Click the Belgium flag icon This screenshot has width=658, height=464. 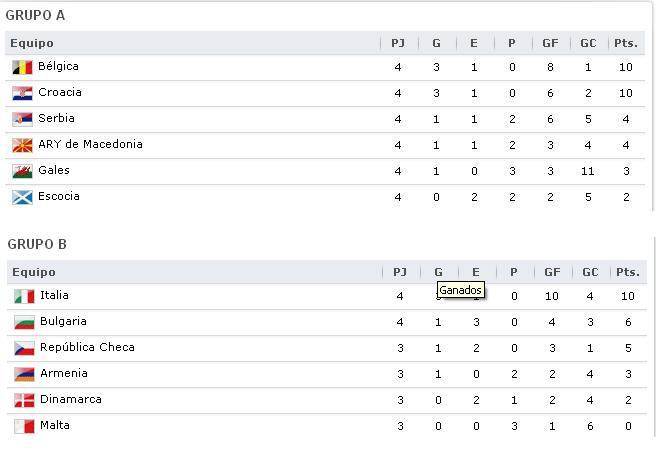22,67
